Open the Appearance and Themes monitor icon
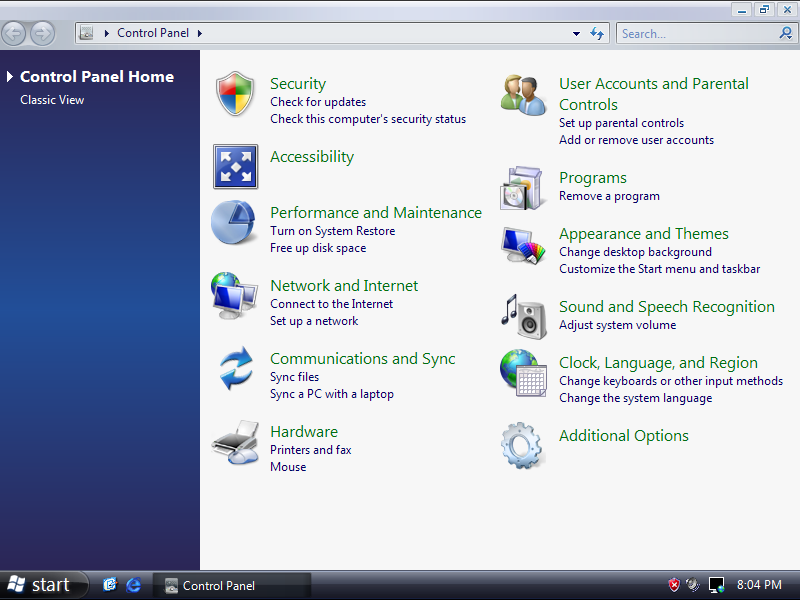 coord(523,245)
